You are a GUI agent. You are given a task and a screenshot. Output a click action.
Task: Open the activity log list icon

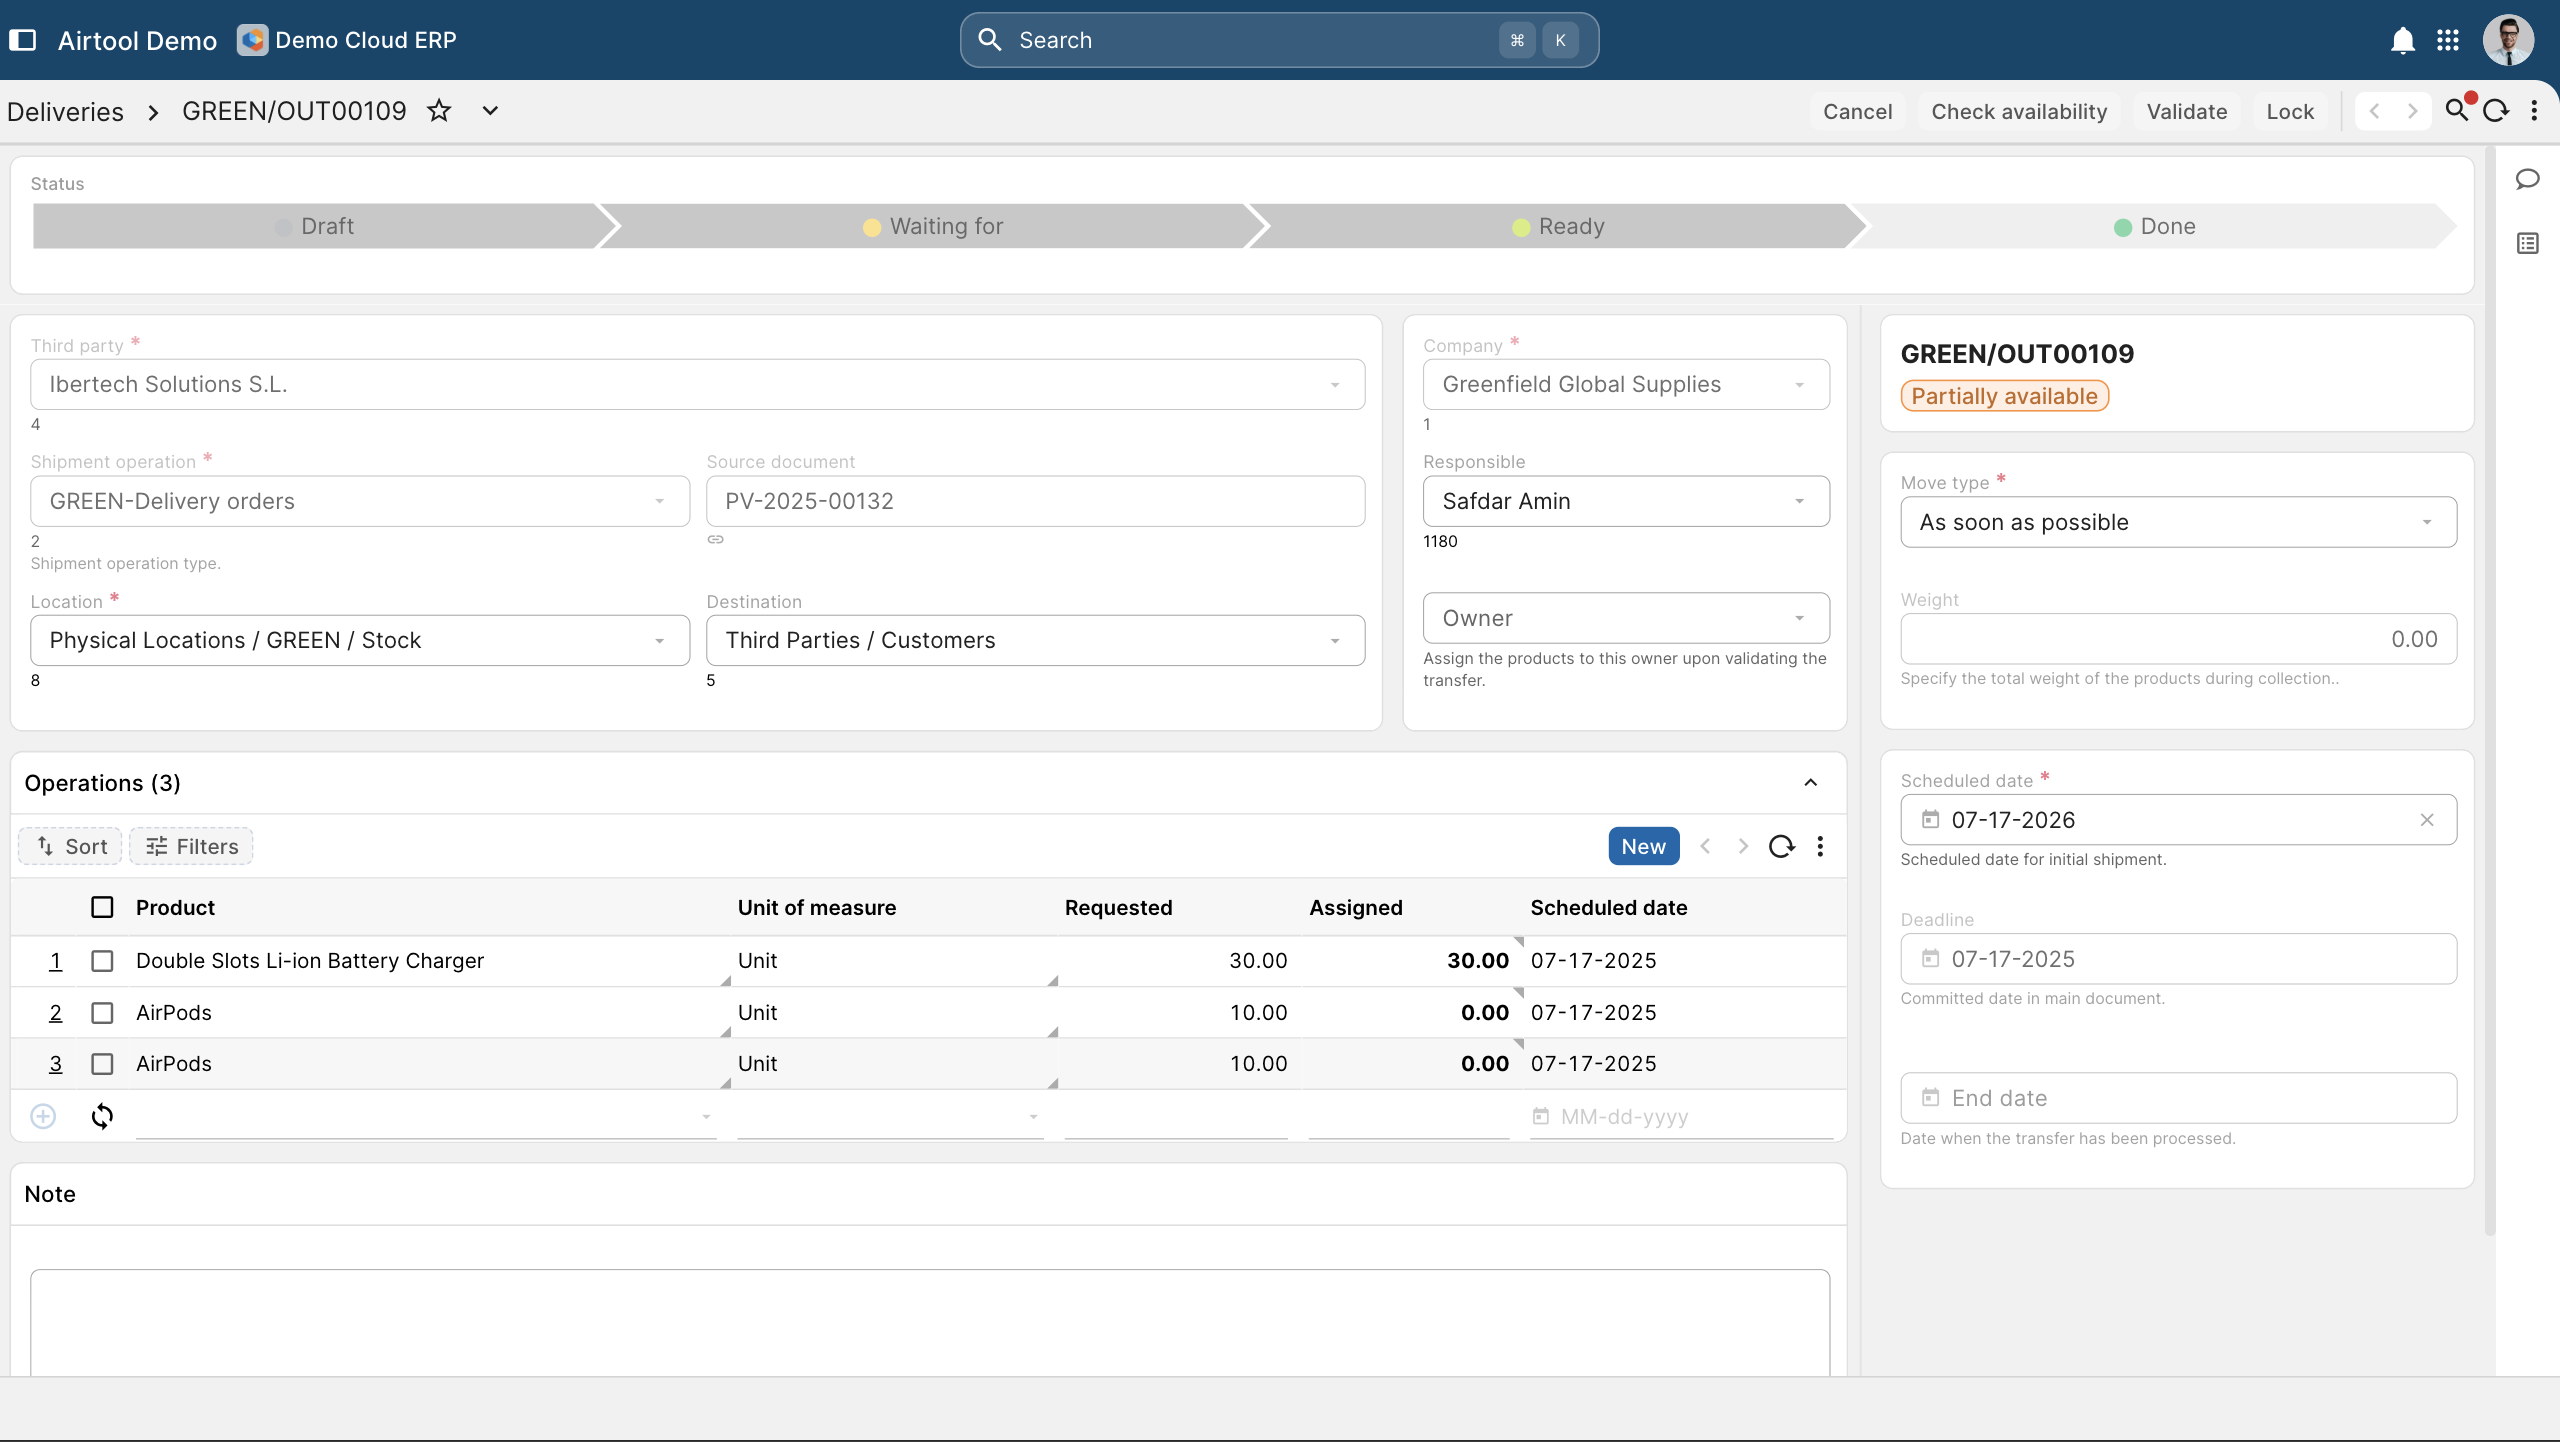pos(2528,243)
